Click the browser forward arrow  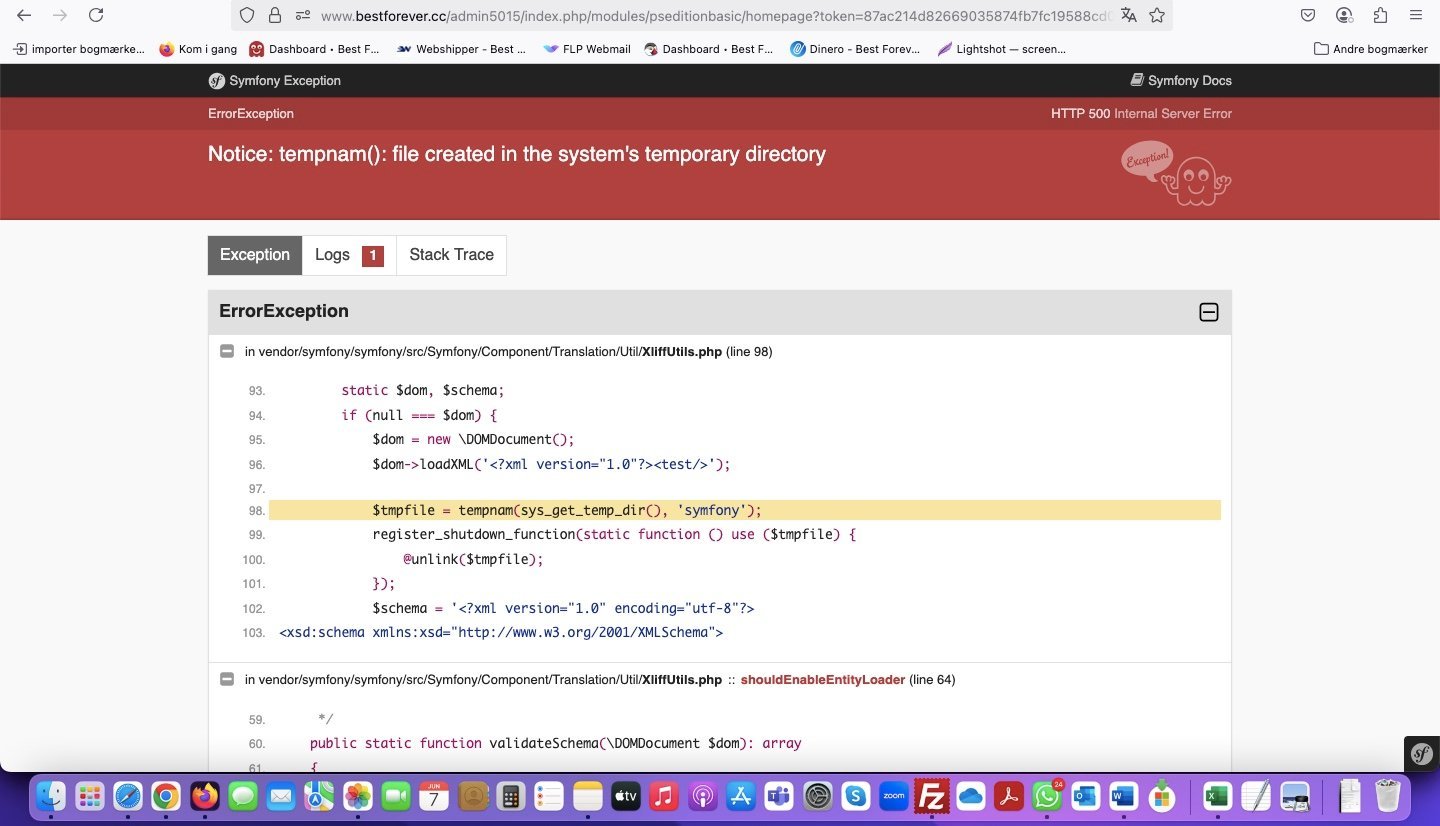(60, 15)
